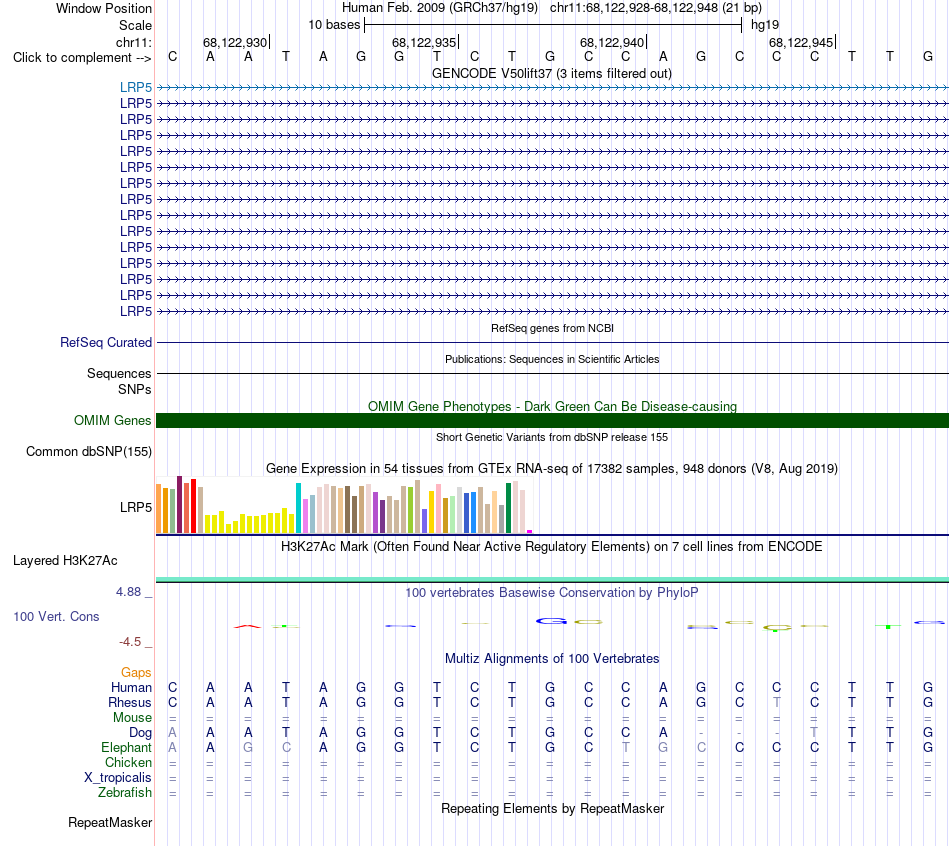Click 'Click to complement -->' label
Image resolution: width=950 pixels, height=846 pixels.
tap(82, 58)
